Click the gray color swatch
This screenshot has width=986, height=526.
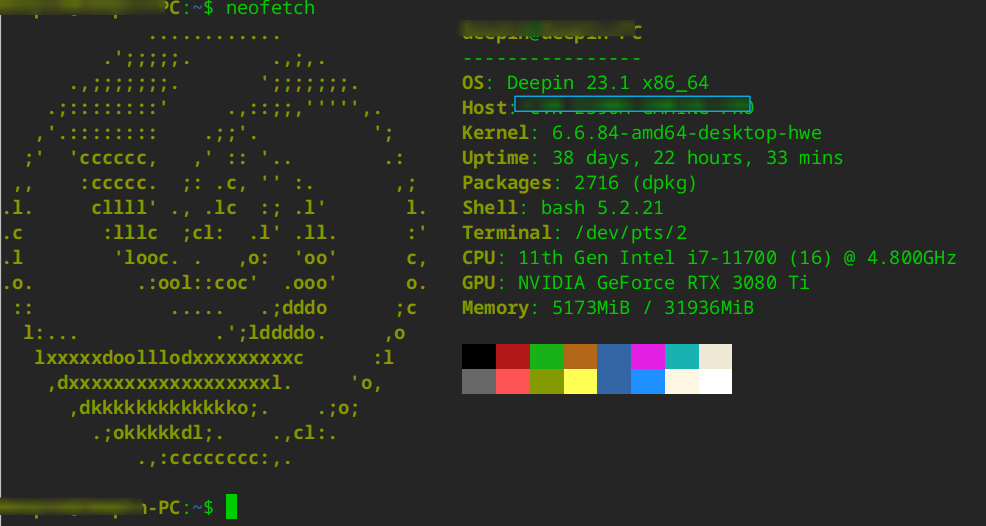(479, 381)
